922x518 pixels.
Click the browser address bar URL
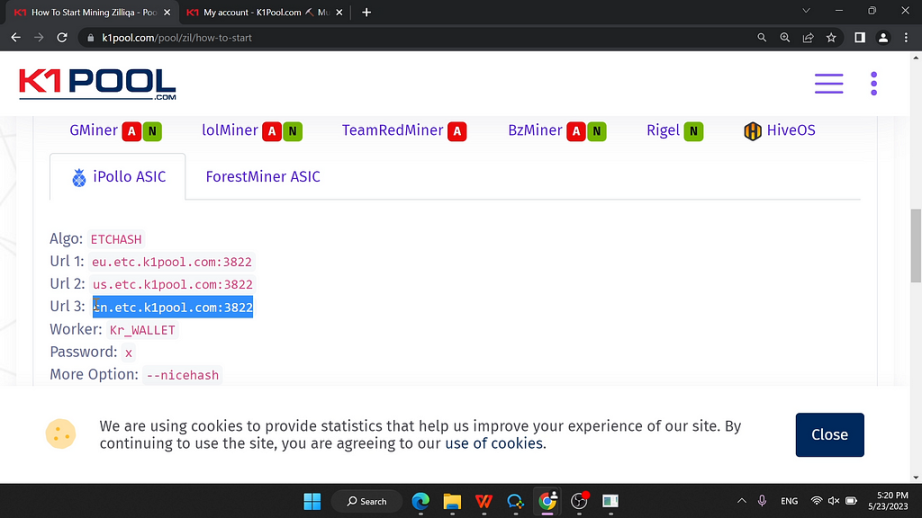tap(176, 38)
